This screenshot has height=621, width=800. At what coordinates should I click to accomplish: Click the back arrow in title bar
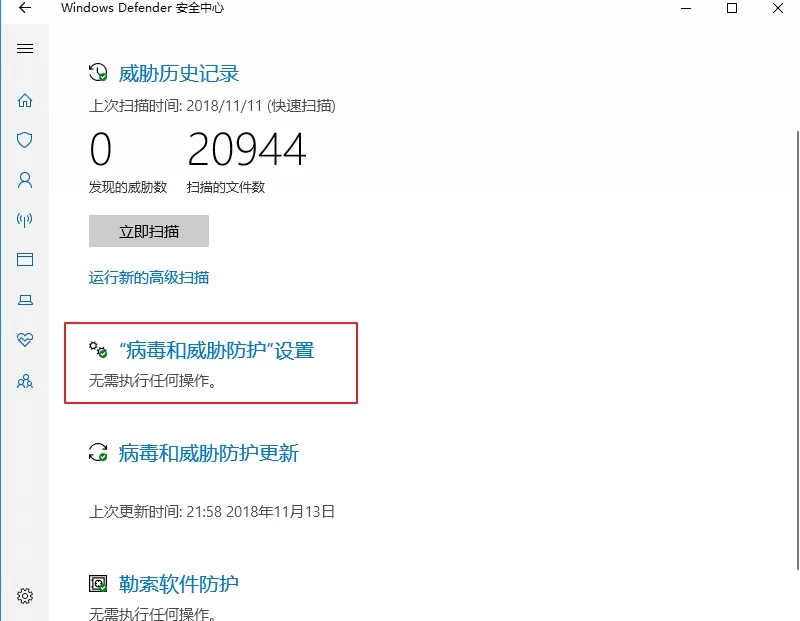(24, 8)
